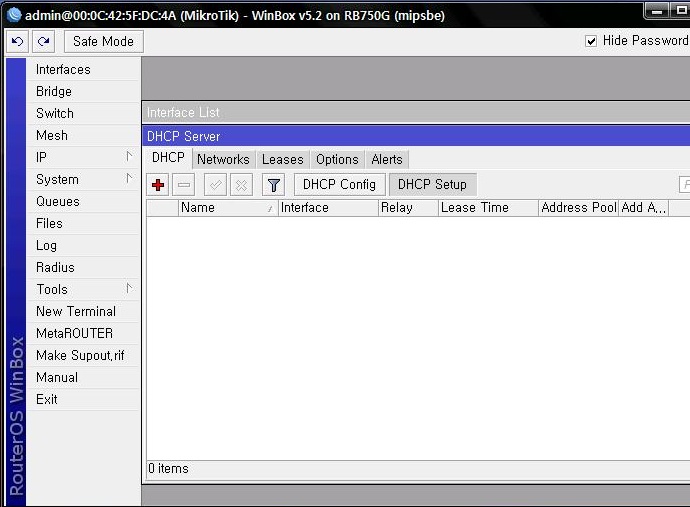Open New Terminal from the sidebar

point(83,312)
